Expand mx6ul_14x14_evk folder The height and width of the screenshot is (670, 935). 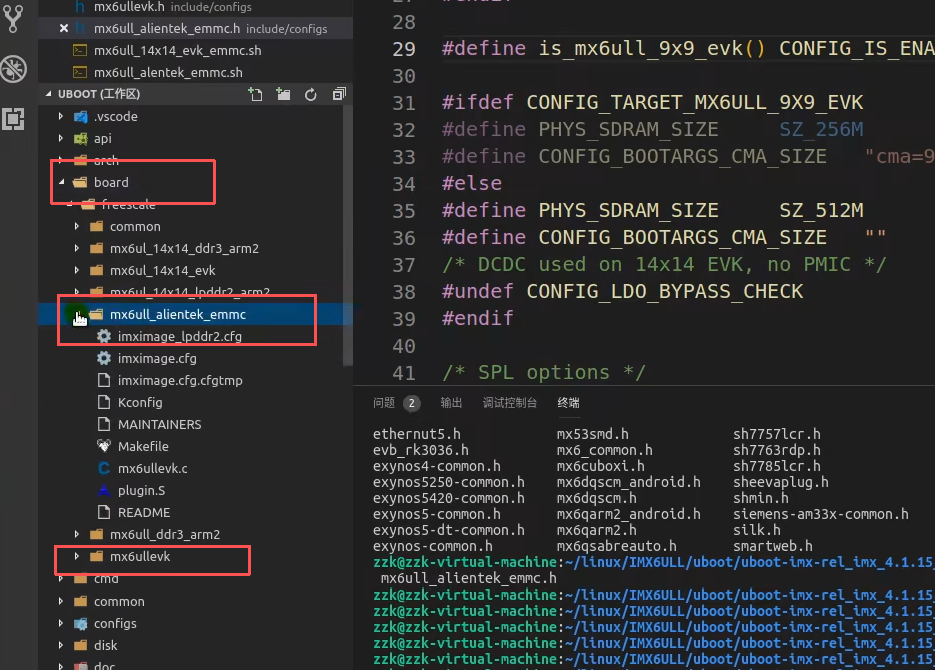pyautogui.click(x=77, y=270)
